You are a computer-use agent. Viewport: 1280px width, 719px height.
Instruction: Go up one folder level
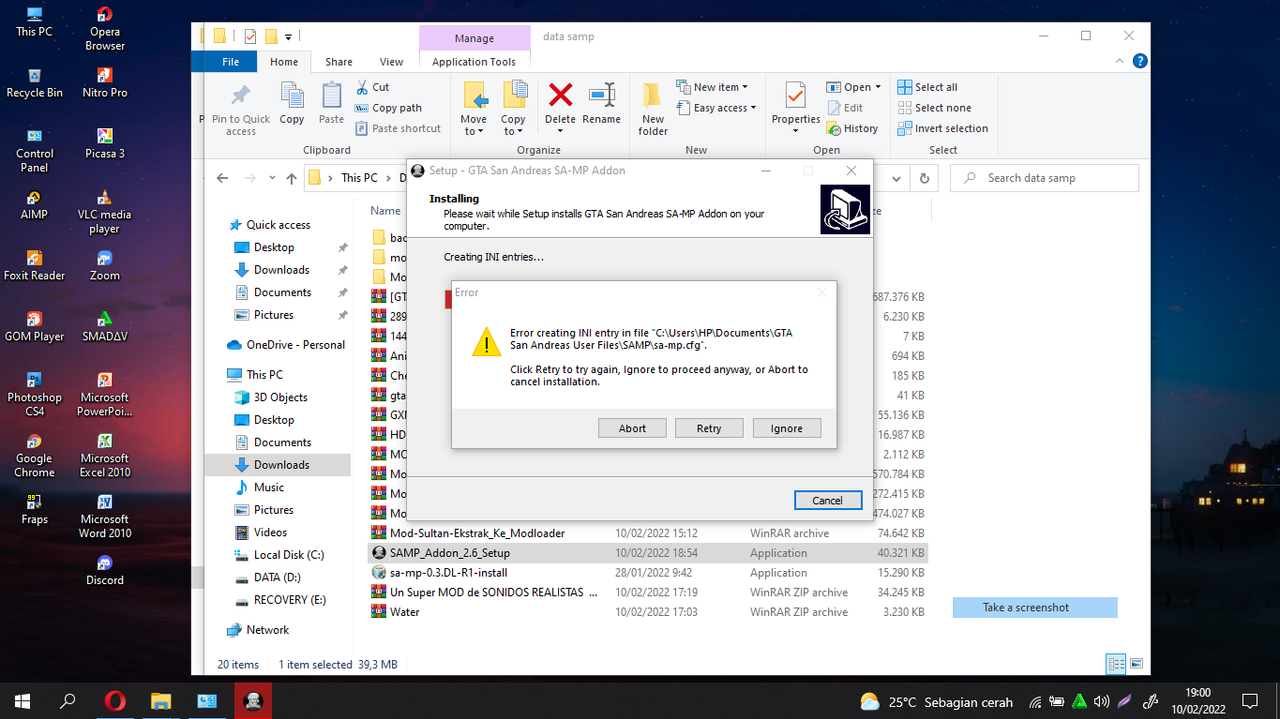tap(291, 178)
